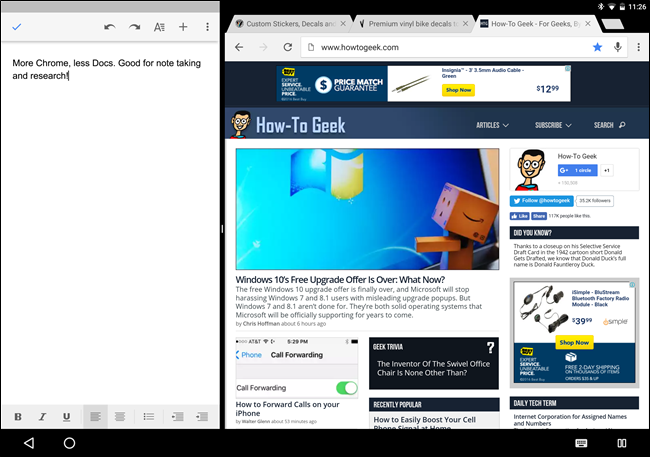Switch to Premium vinyl bike decals tab
This screenshot has height=457, width=650.
(413, 24)
